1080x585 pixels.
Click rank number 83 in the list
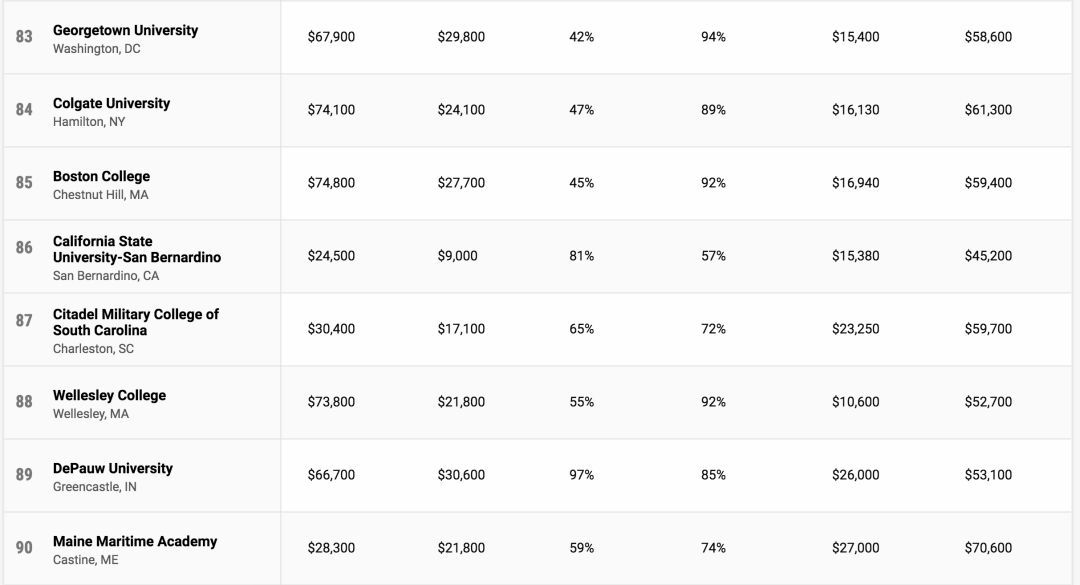pyautogui.click(x=24, y=37)
